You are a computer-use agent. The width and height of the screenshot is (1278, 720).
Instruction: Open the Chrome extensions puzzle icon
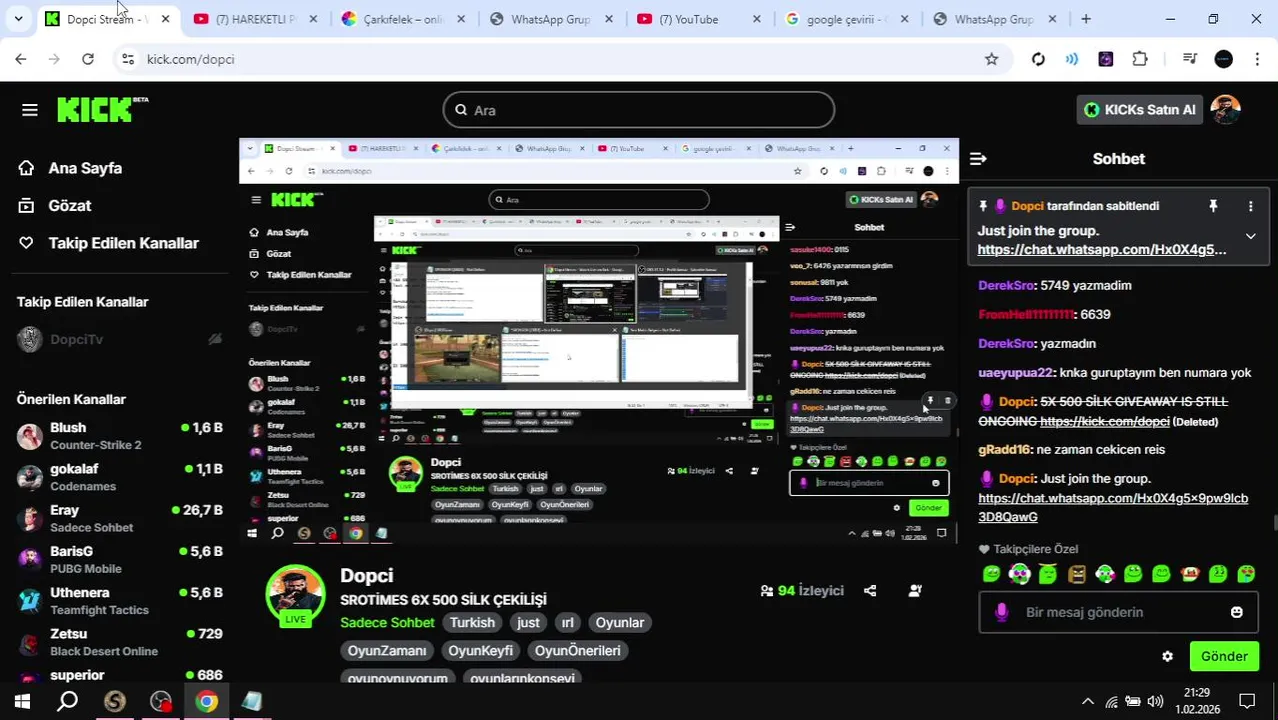1140,59
